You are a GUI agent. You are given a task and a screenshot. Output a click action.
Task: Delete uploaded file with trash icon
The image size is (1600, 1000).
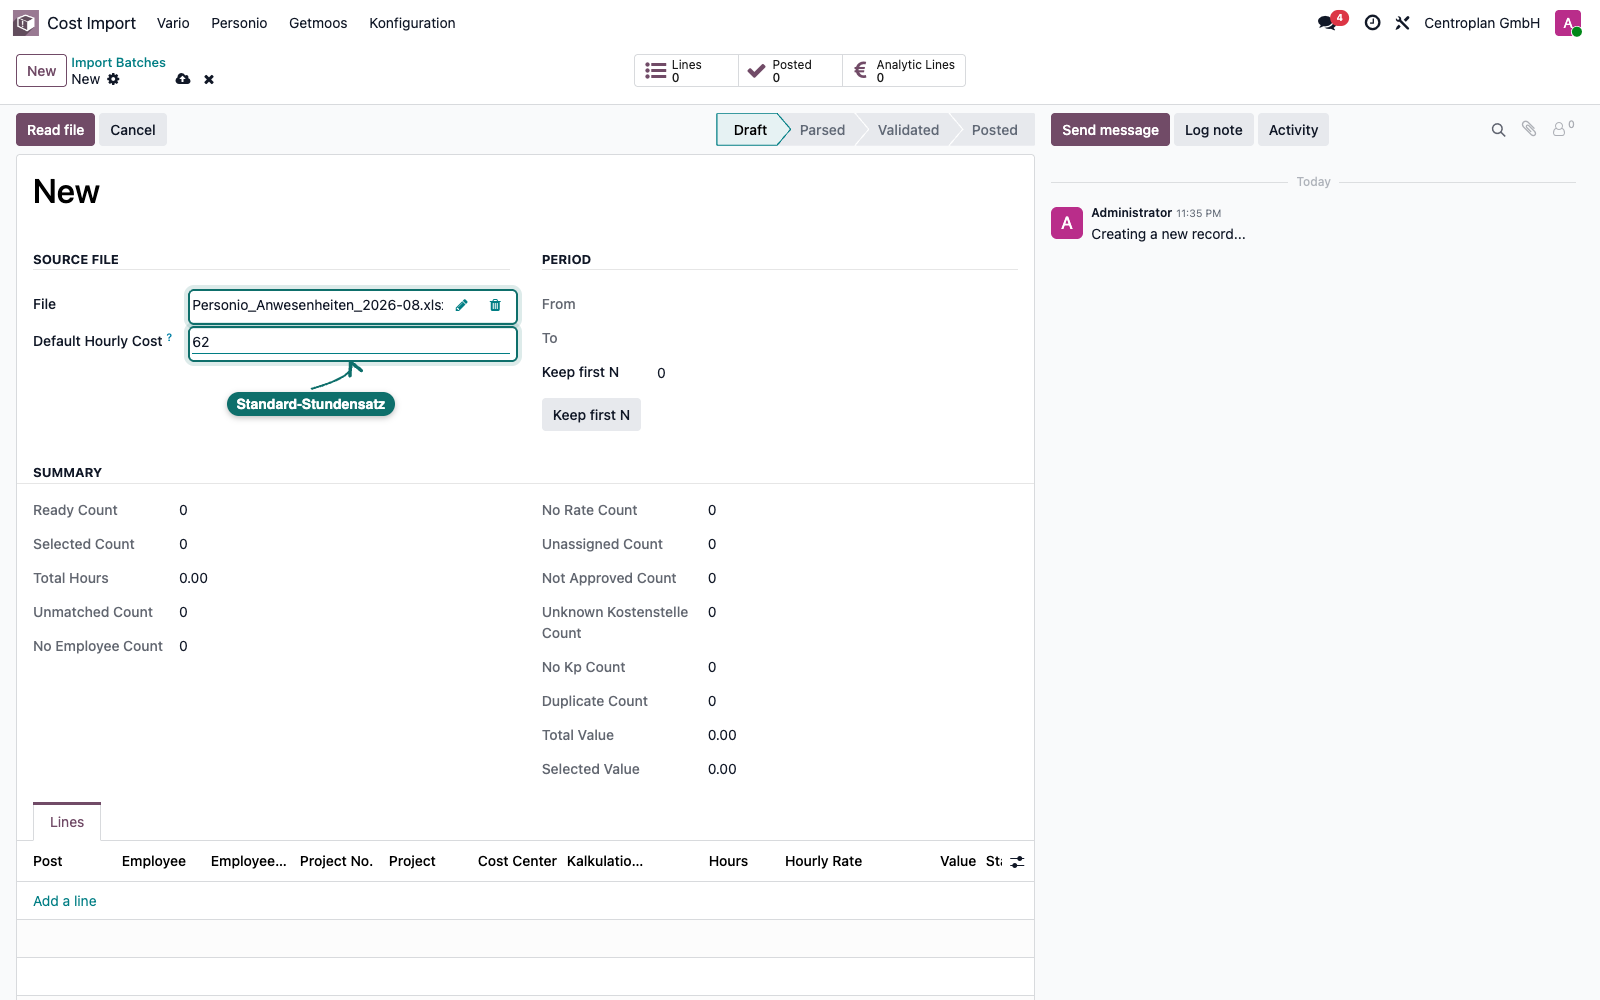click(495, 305)
